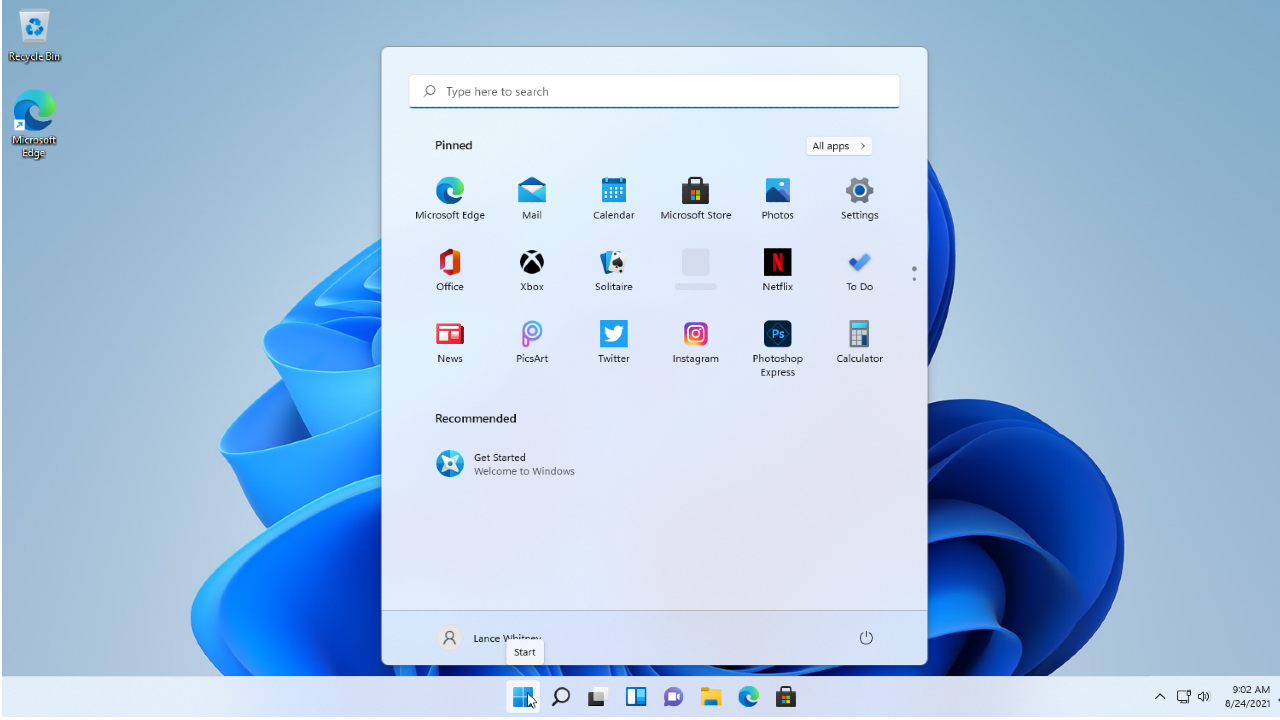
Task: Launch the Netflix app
Action: click(777, 269)
